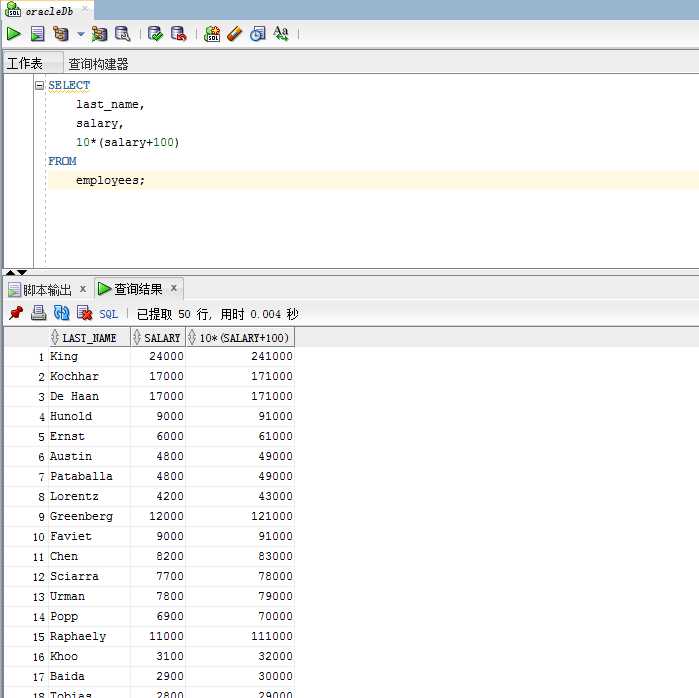Open the 脚本输出 tab
The width and height of the screenshot is (699, 698).
pos(47,290)
